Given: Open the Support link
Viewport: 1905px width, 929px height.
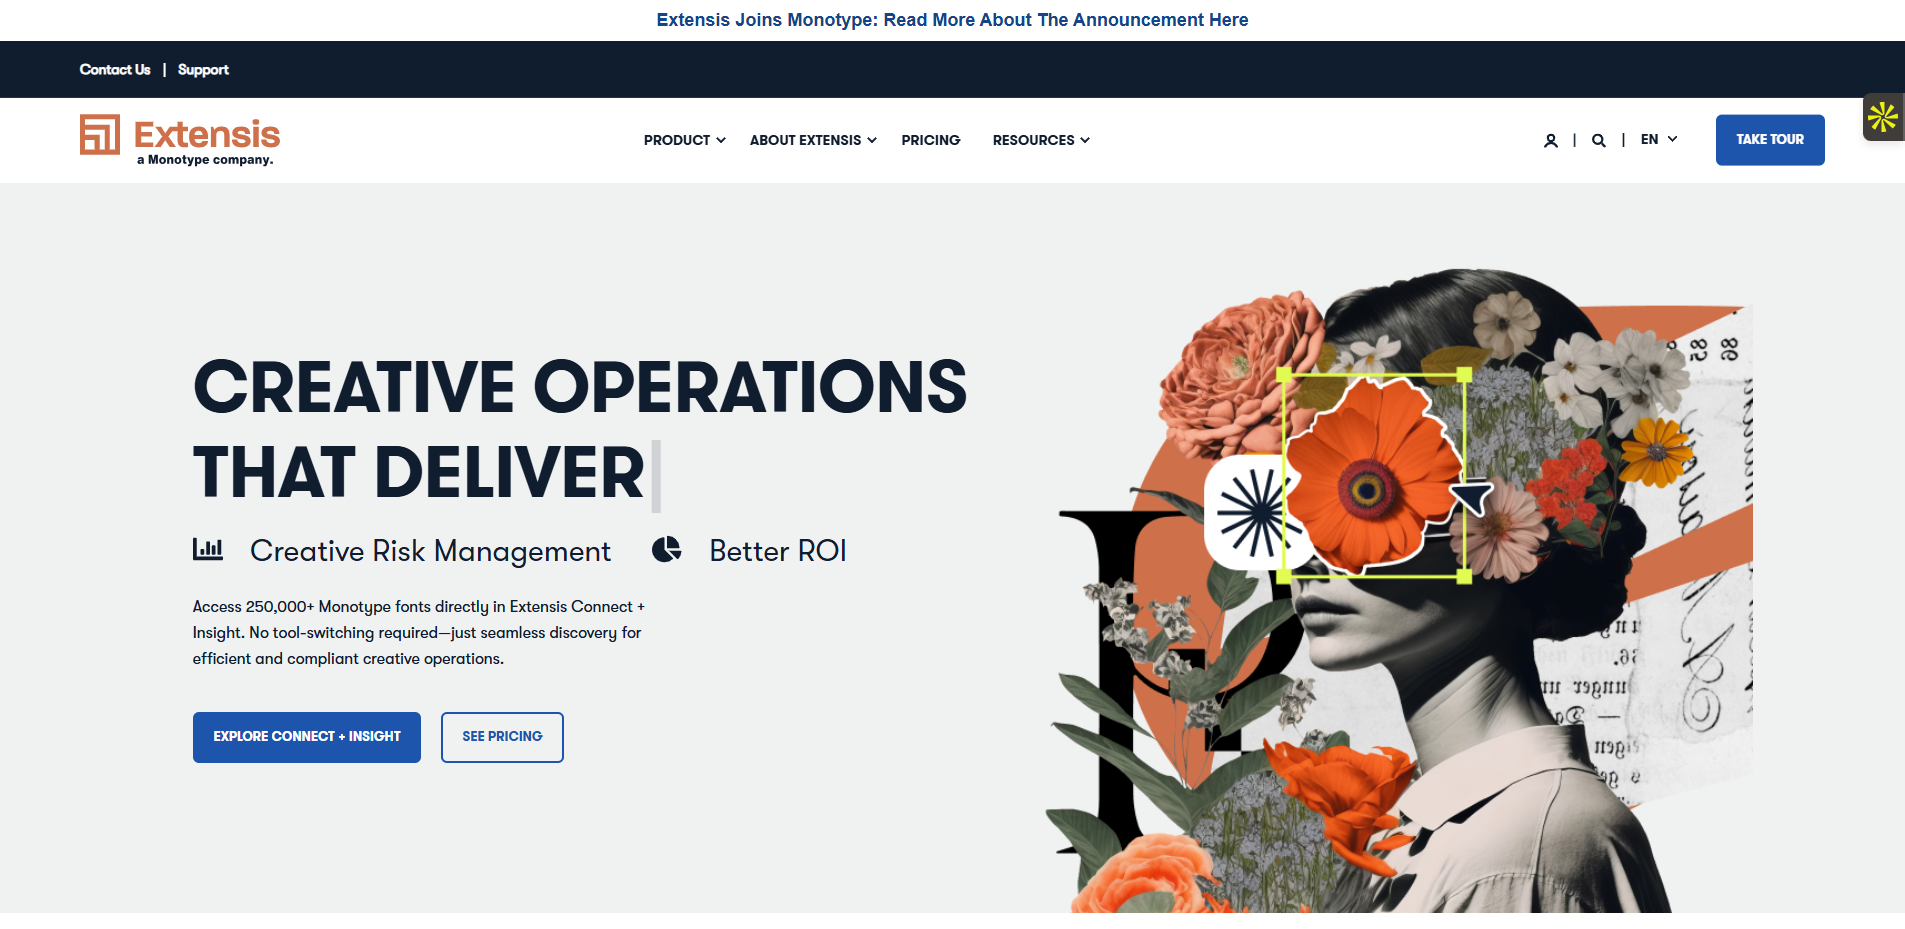Looking at the screenshot, I should pyautogui.click(x=203, y=70).
